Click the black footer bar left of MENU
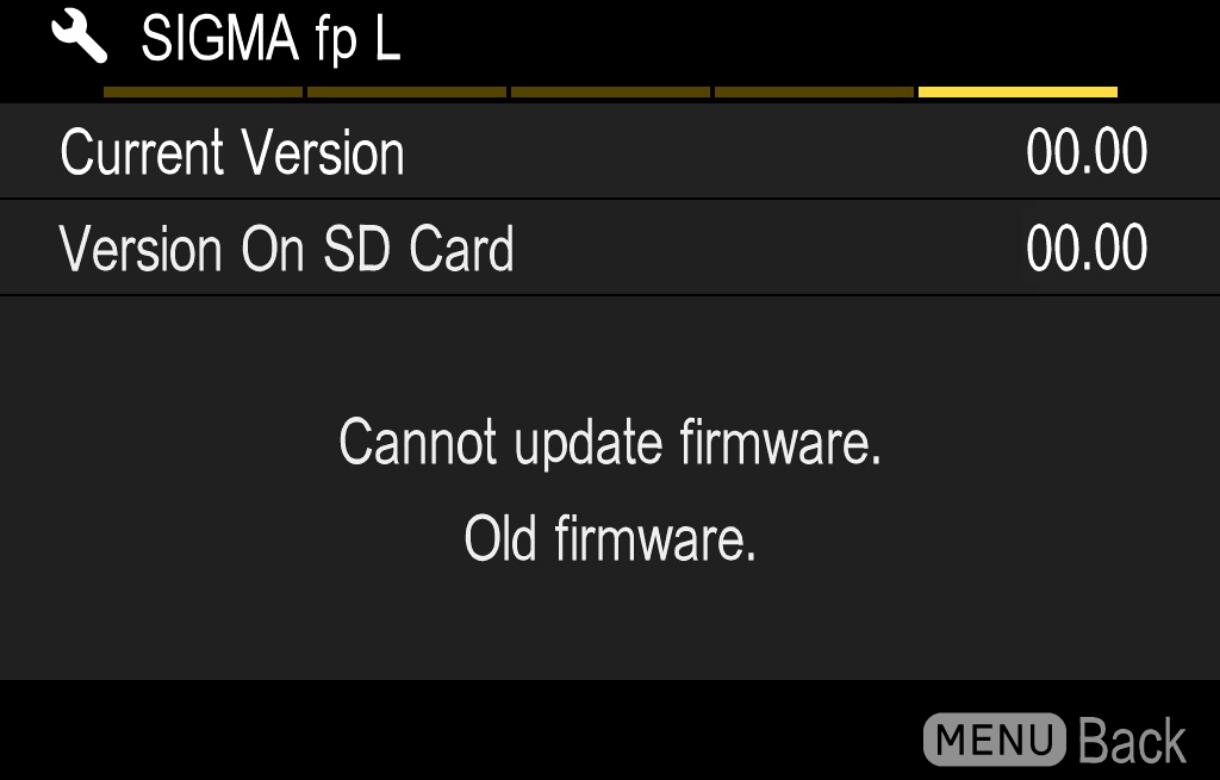1220x780 pixels. 460,732
